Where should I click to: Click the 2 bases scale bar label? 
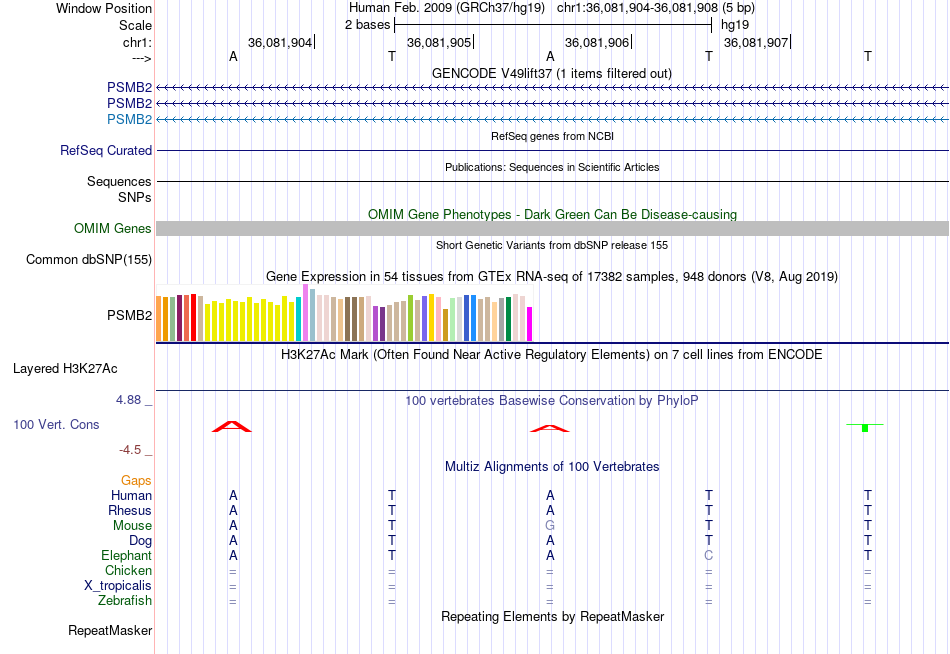click(x=368, y=25)
